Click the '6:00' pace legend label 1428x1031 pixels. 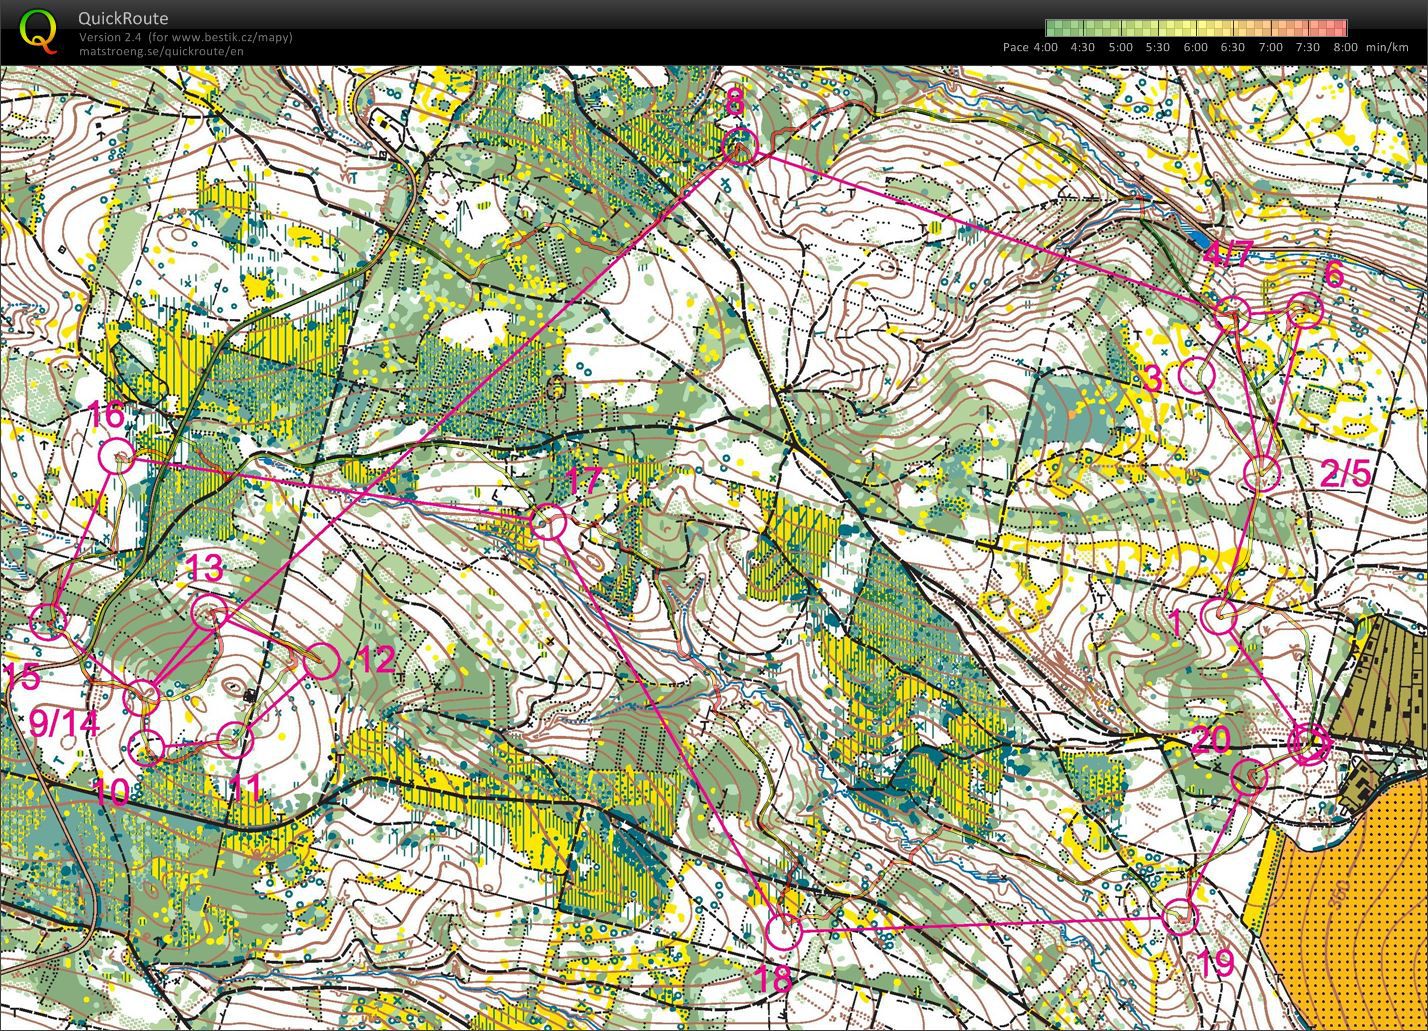(1195, 47)
